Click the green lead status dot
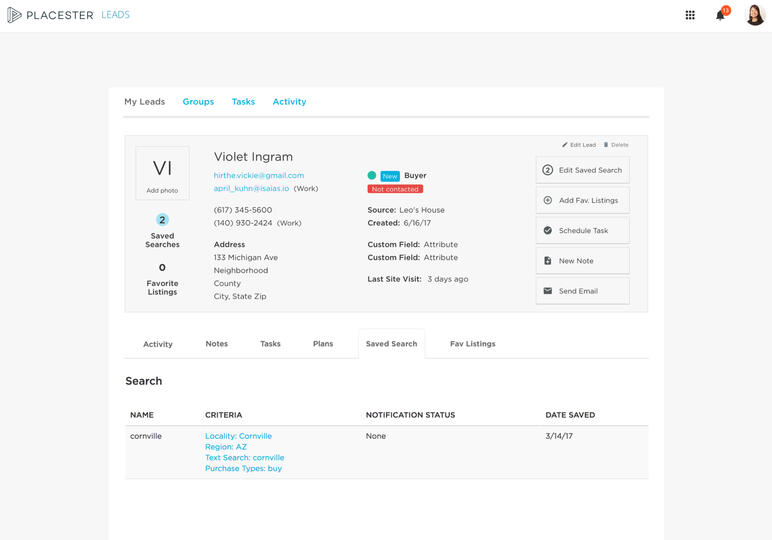The width and height of the screenshot is (772, 540). point(372,175)
